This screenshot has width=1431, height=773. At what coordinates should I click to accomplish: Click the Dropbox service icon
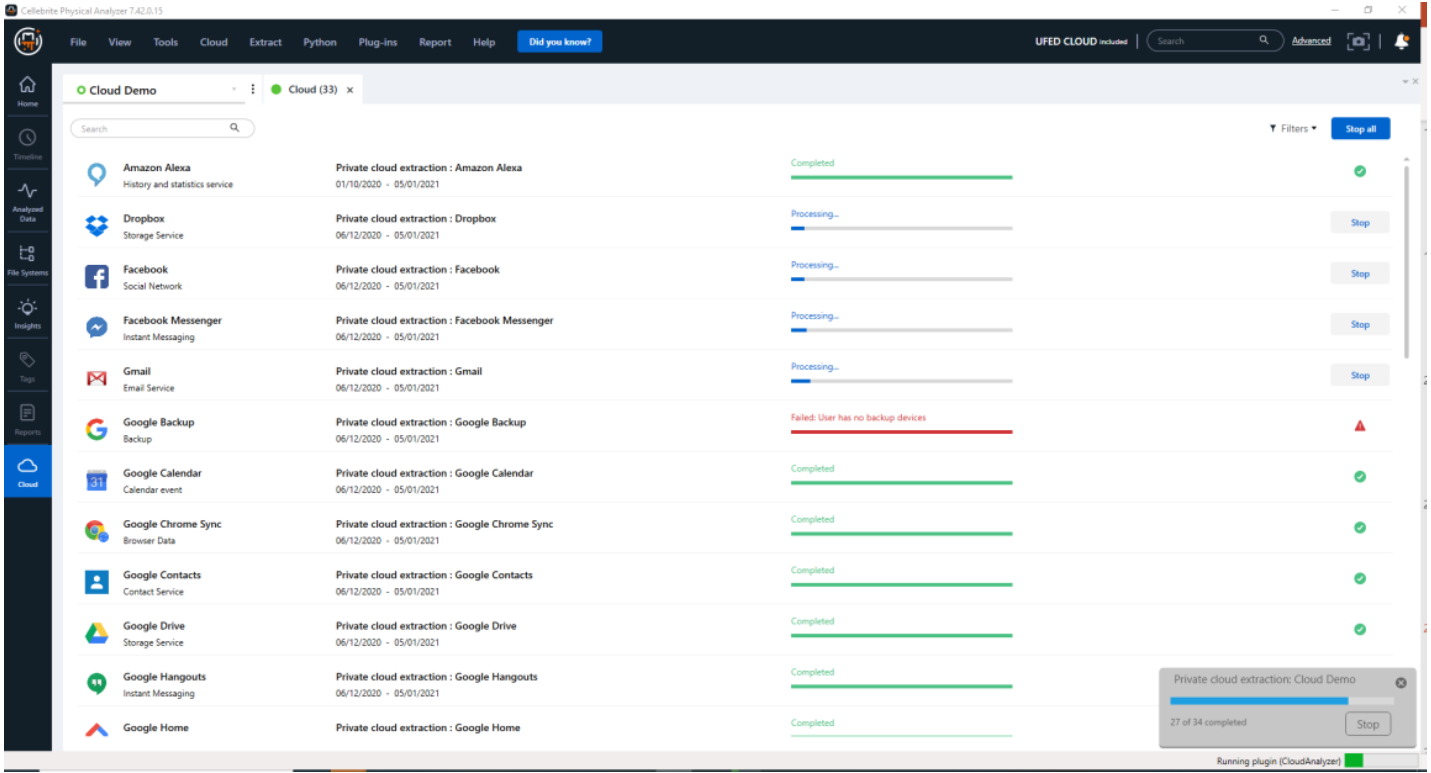[x=96, y=226]
